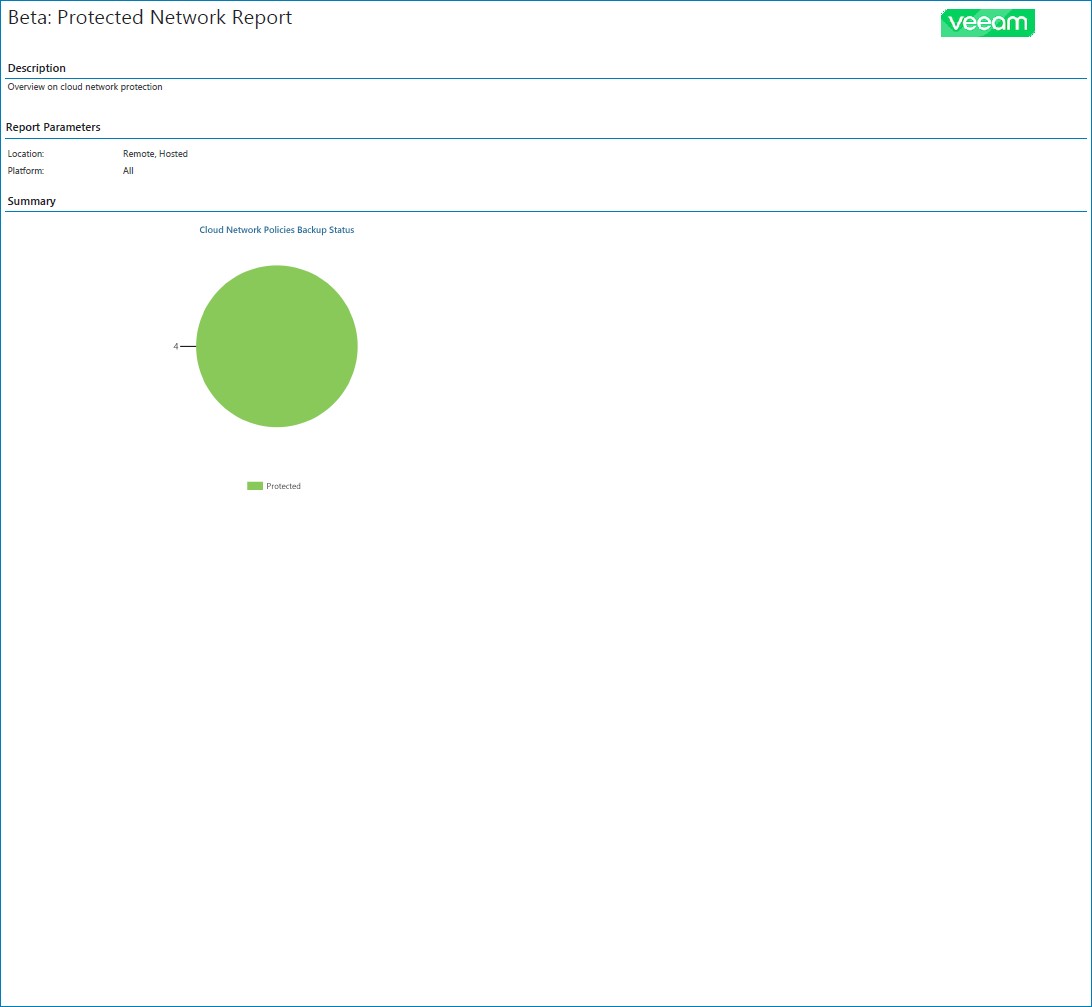Screen dimensions: 1092x1007
Task: Select the Beta: Protected Network Report heading
Action: (x=150, y=17)
